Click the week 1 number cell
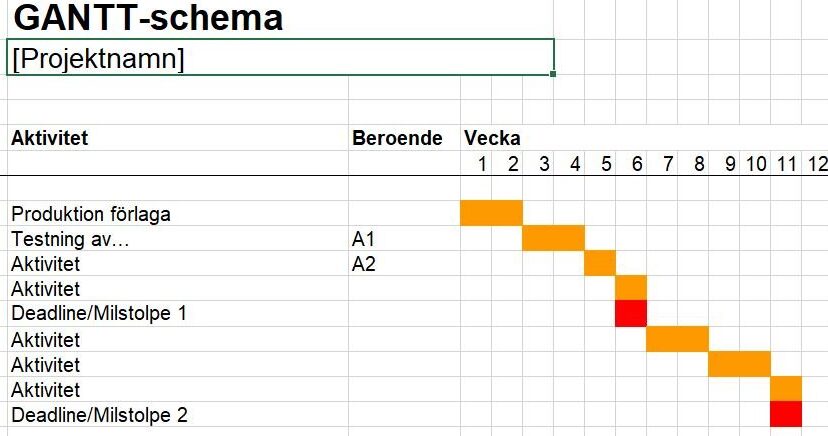Screen dimensions: 828x436 [x=476, y=164]
